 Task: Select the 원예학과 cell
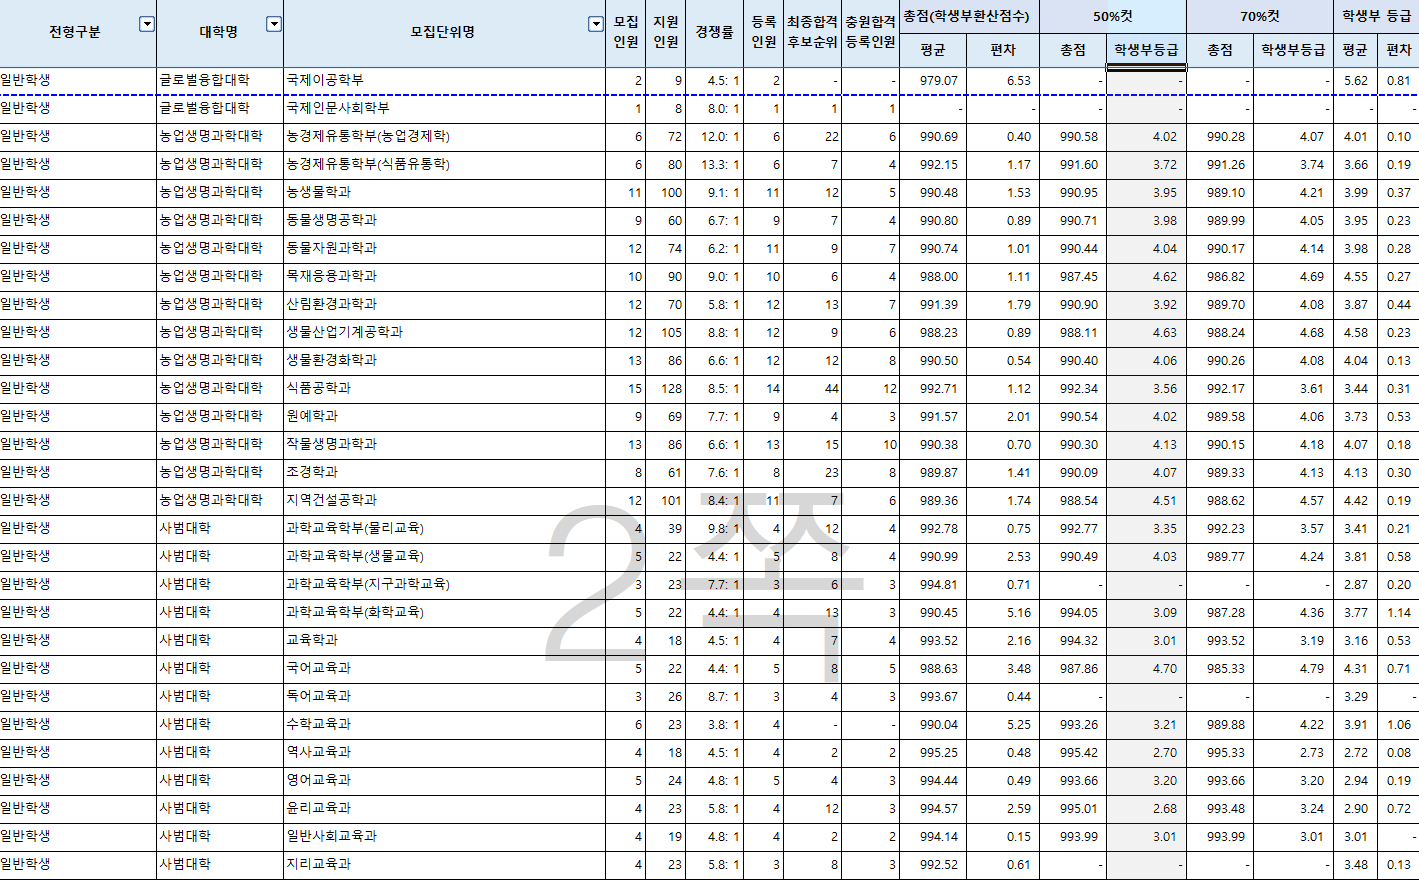tap(444, 416)
